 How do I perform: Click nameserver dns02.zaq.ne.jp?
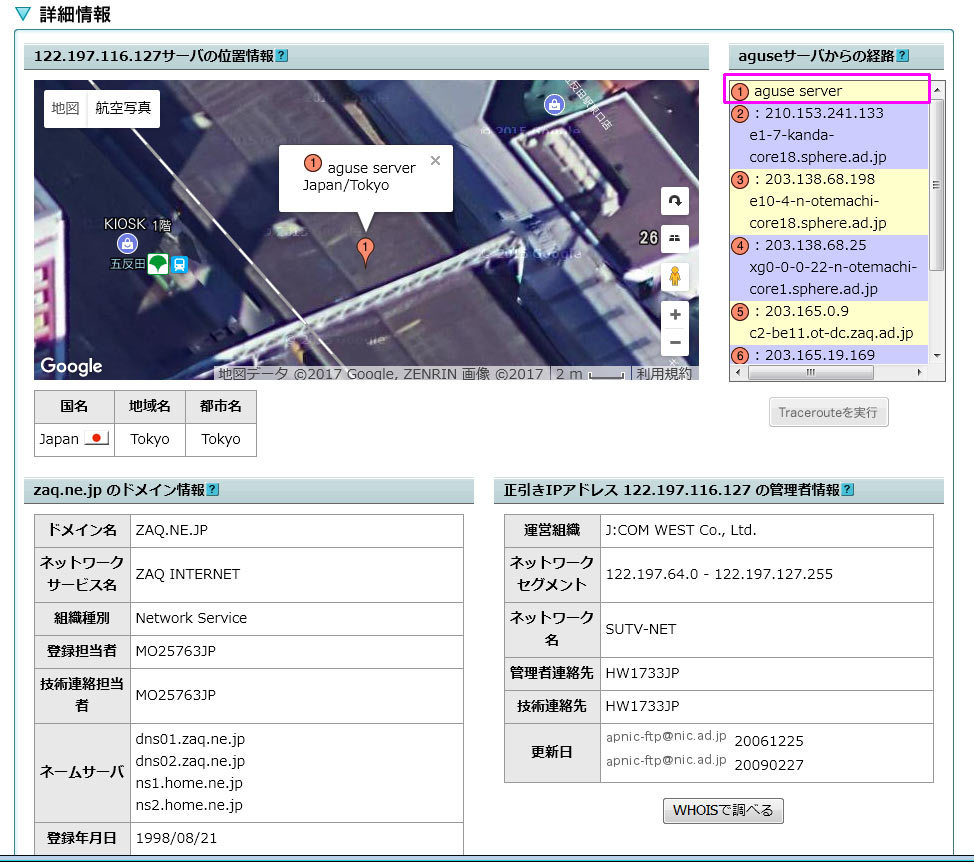coord(190,761)
